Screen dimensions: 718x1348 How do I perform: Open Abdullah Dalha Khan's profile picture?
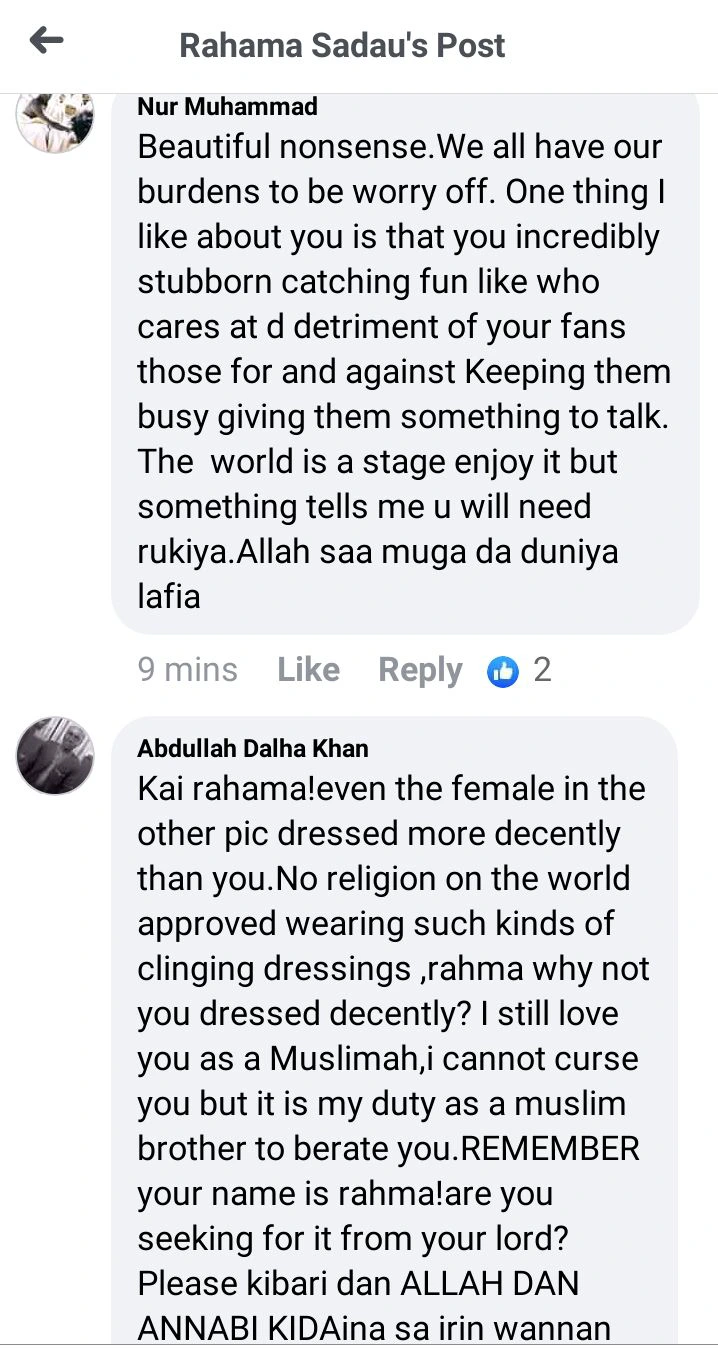tap(55, 755)
